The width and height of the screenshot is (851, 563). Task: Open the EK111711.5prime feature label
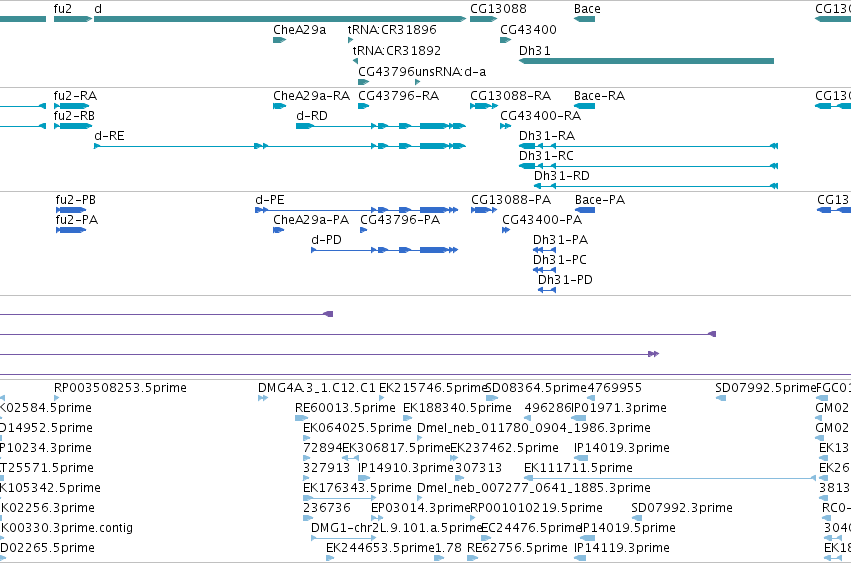[x=578, y=468]
